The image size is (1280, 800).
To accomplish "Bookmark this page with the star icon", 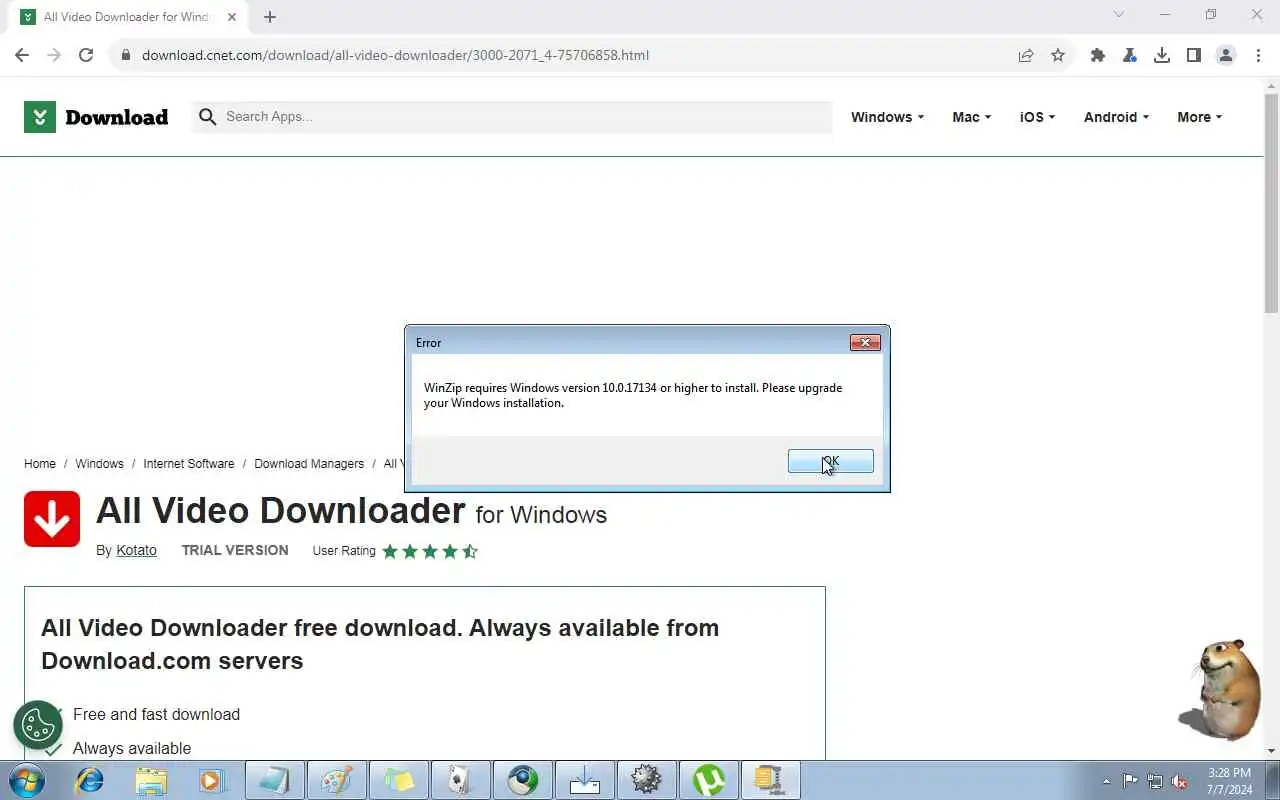I will tap(1058, 55).
